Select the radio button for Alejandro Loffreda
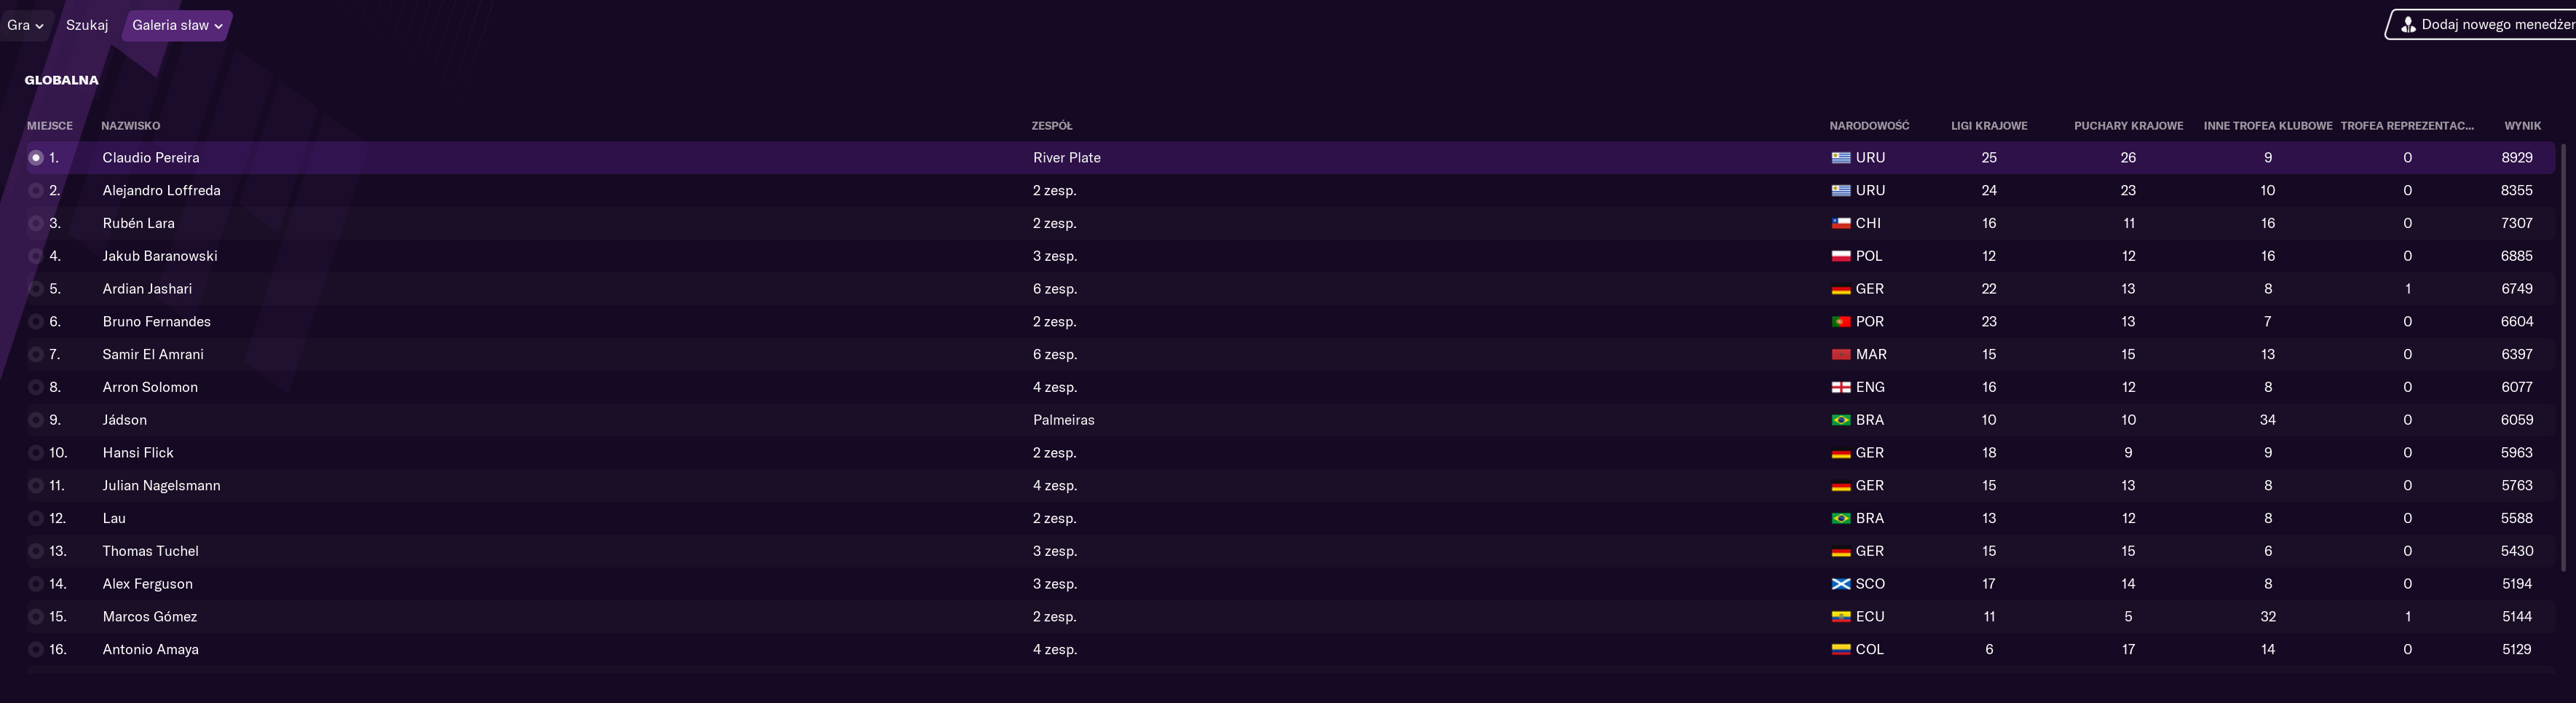The image size is (2576, 703). pos(36,191)
